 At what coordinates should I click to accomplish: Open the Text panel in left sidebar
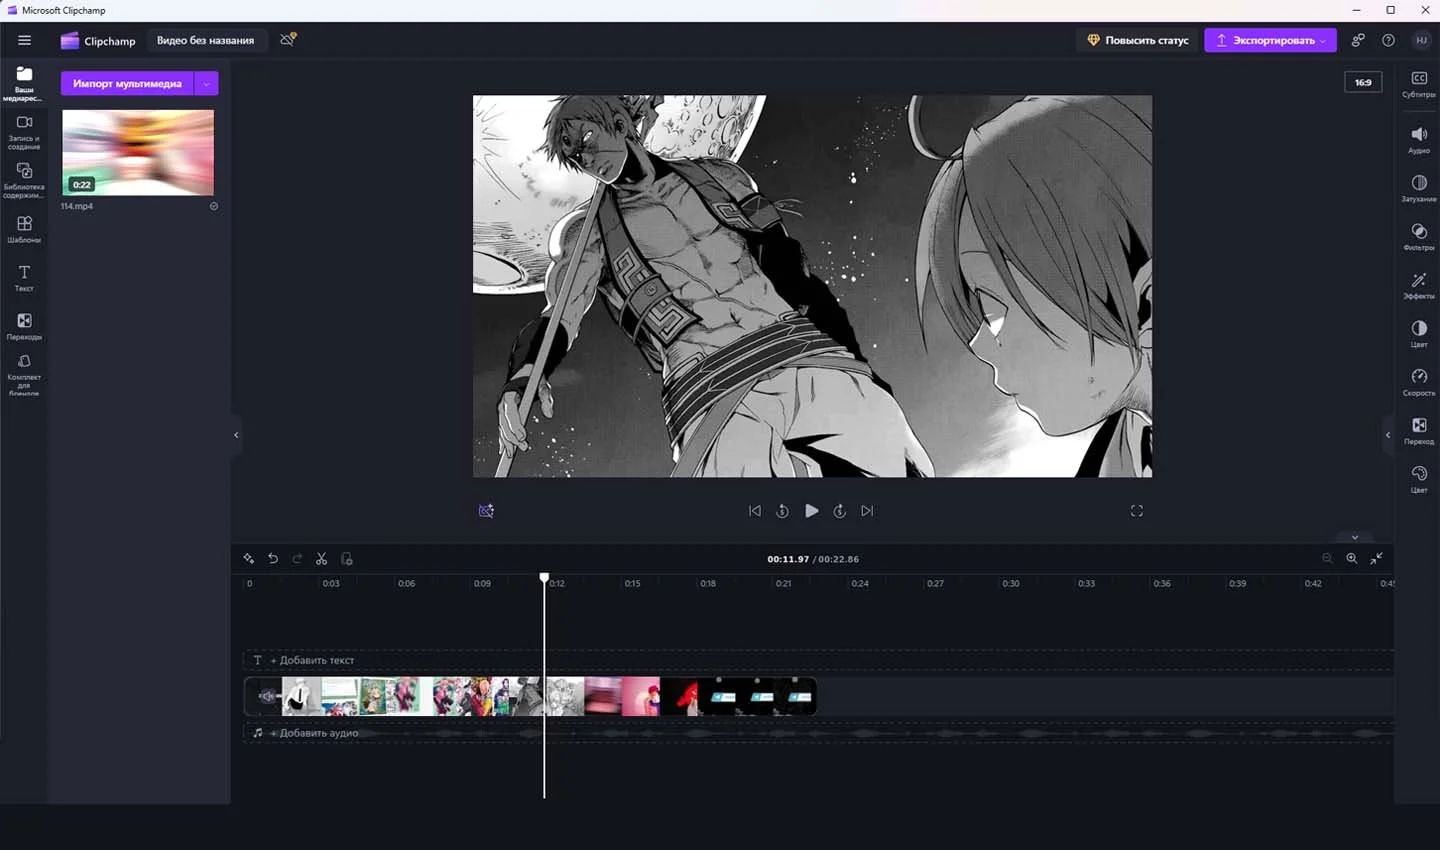[x=24, y=278]
